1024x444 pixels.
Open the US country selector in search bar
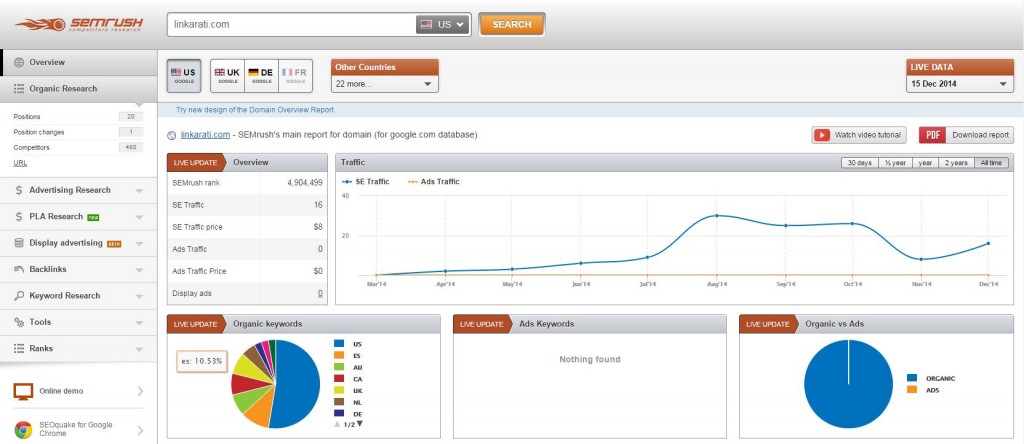coord(443,24)
